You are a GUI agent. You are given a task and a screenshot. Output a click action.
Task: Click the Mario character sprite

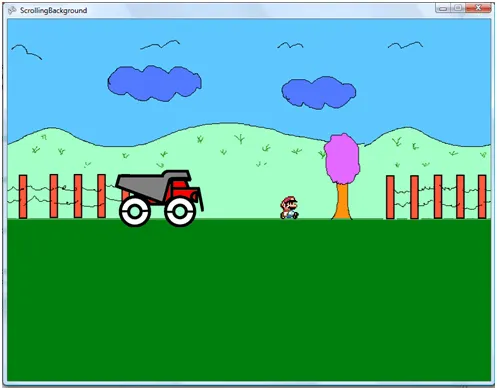[x=289, y=208]
